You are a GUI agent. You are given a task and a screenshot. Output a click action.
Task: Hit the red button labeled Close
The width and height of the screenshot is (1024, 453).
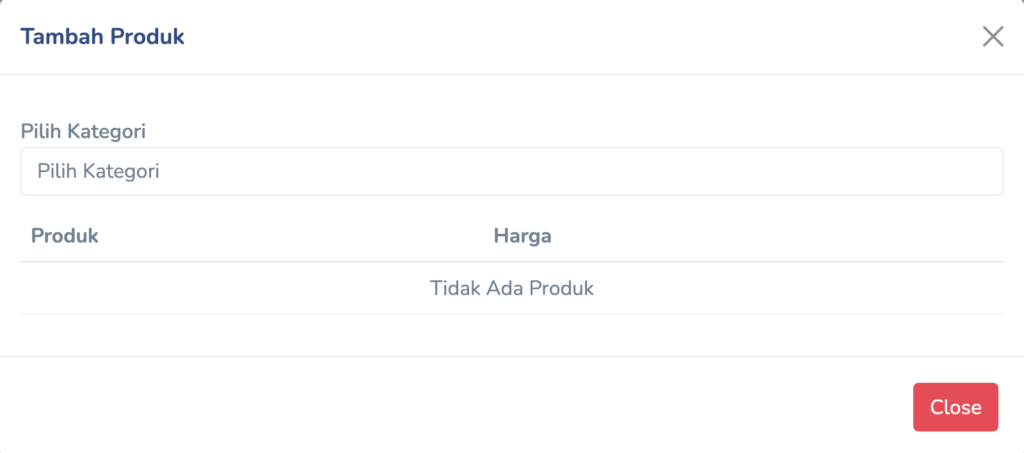click(955, 407)
